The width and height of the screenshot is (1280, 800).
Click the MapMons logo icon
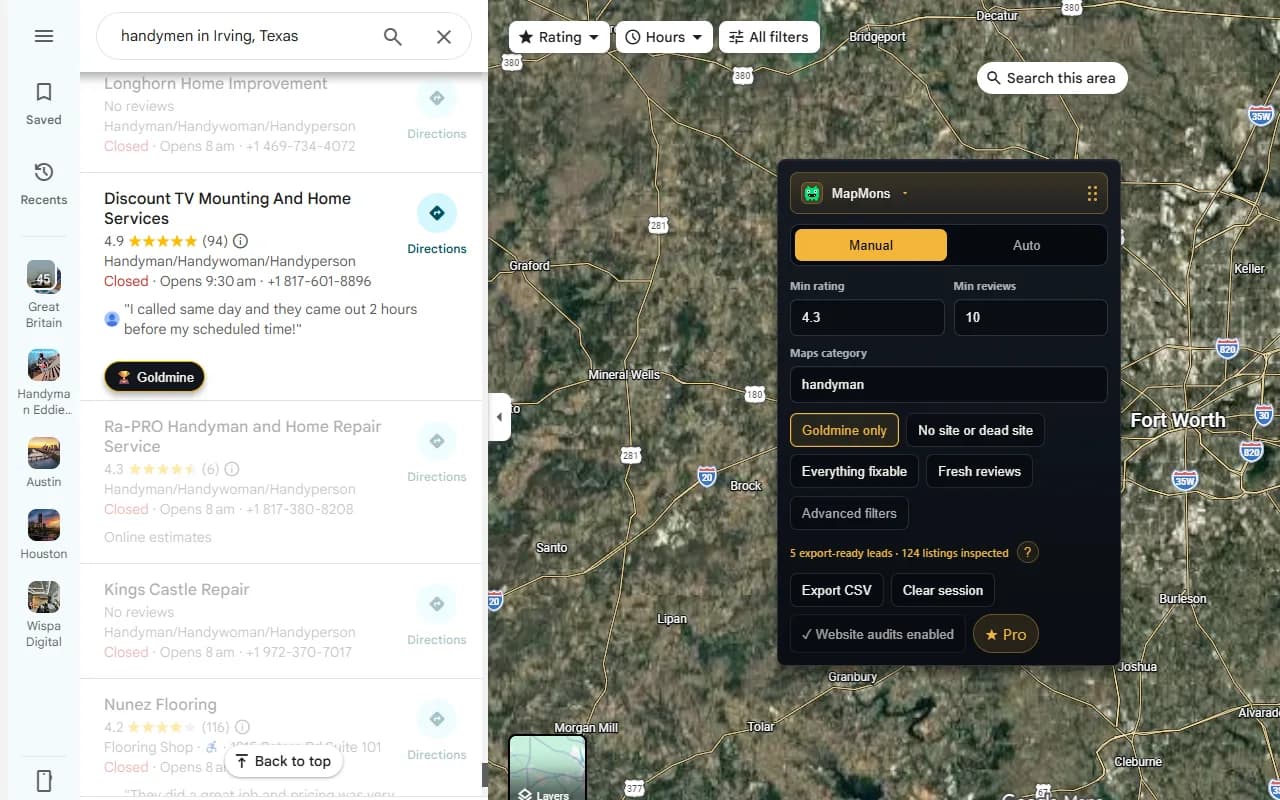(812, 193)
